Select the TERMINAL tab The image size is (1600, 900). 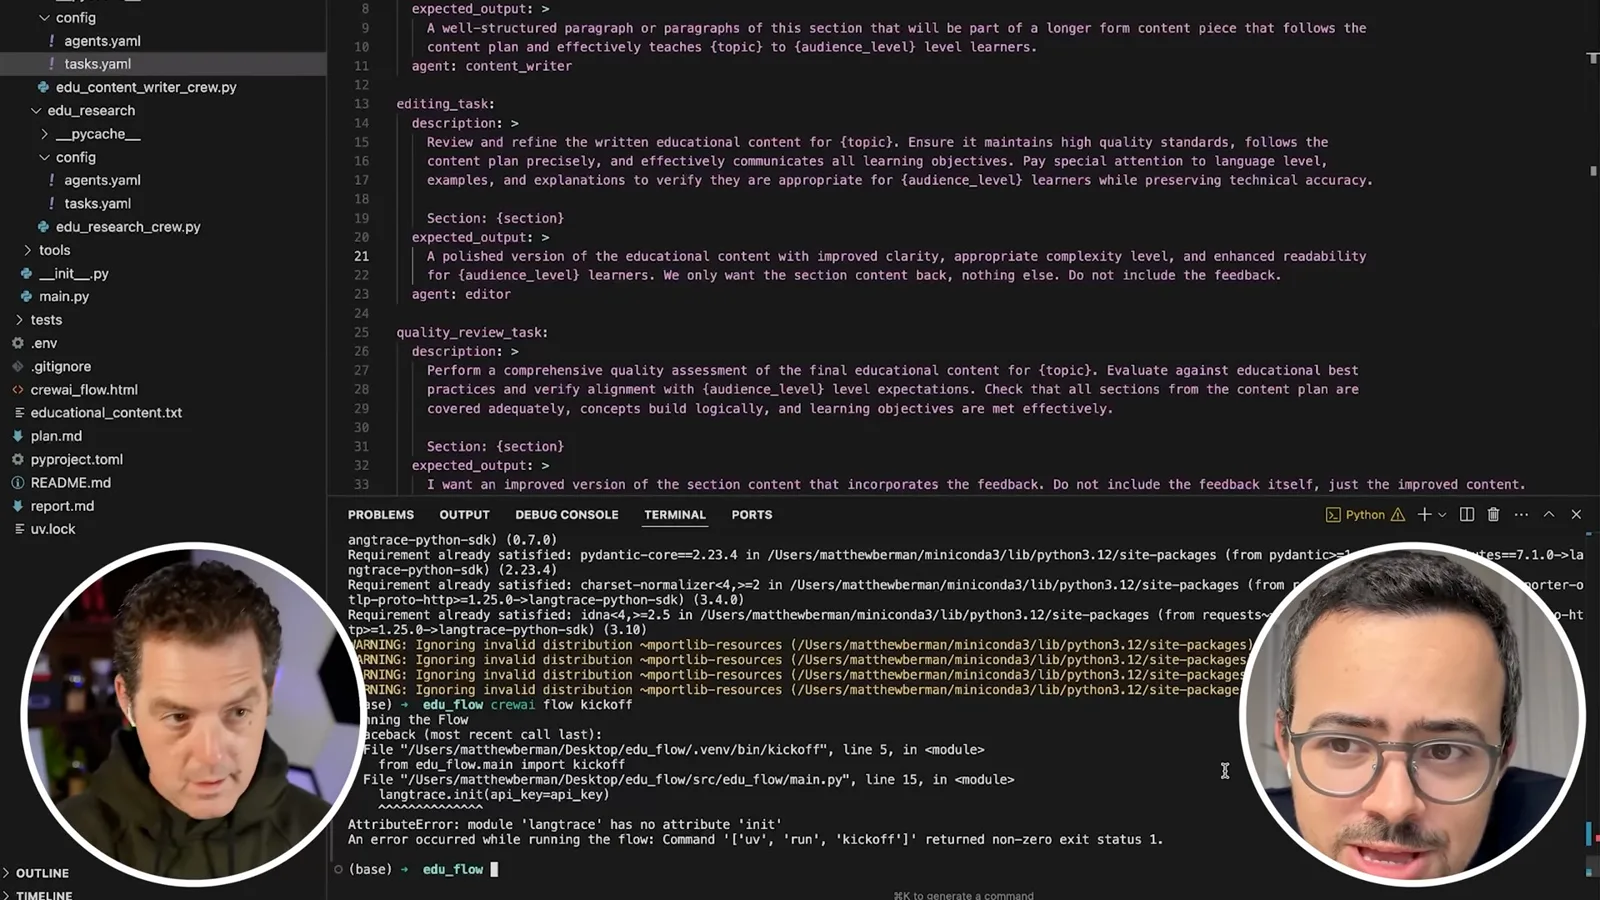point(675,515)
